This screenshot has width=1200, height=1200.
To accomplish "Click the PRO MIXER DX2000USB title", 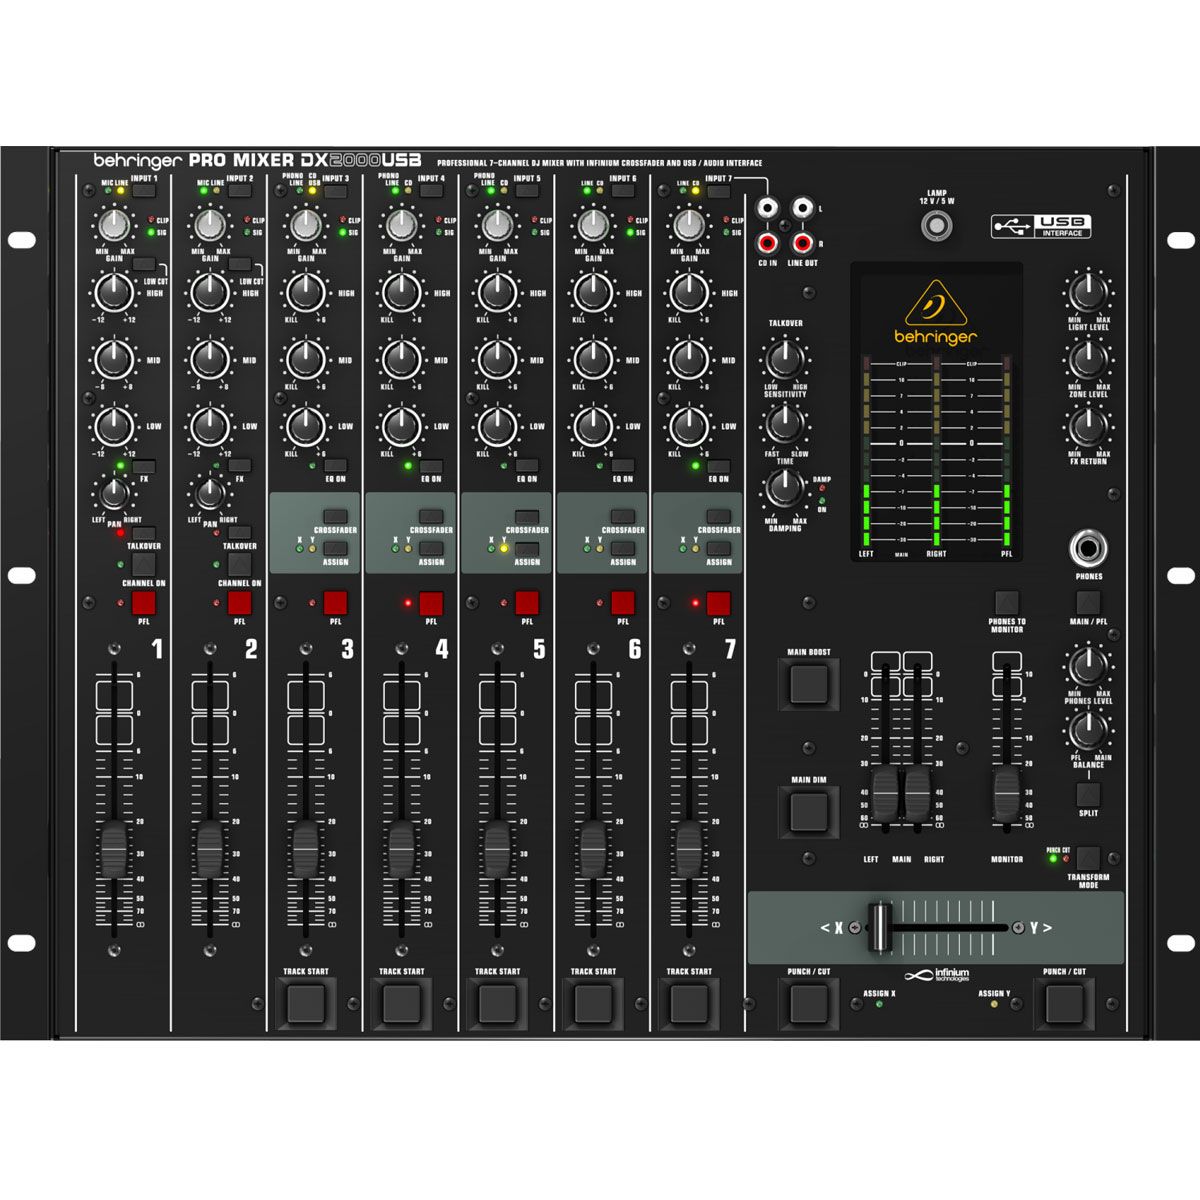I will click(305, 160).
